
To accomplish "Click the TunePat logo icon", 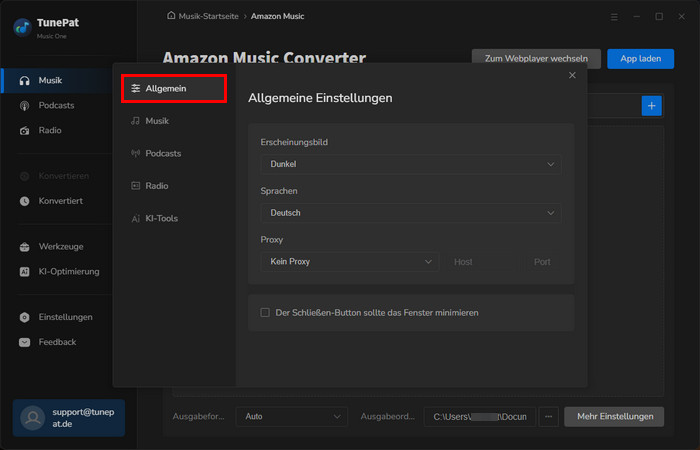I will 22,27.
